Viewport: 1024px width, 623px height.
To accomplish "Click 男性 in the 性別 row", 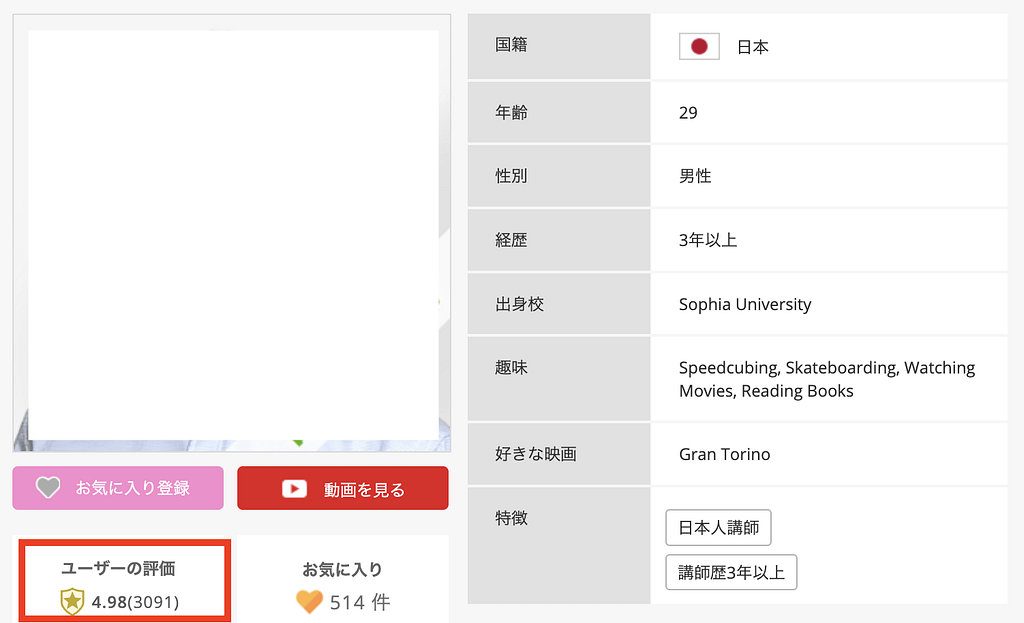I will [694, 176].
